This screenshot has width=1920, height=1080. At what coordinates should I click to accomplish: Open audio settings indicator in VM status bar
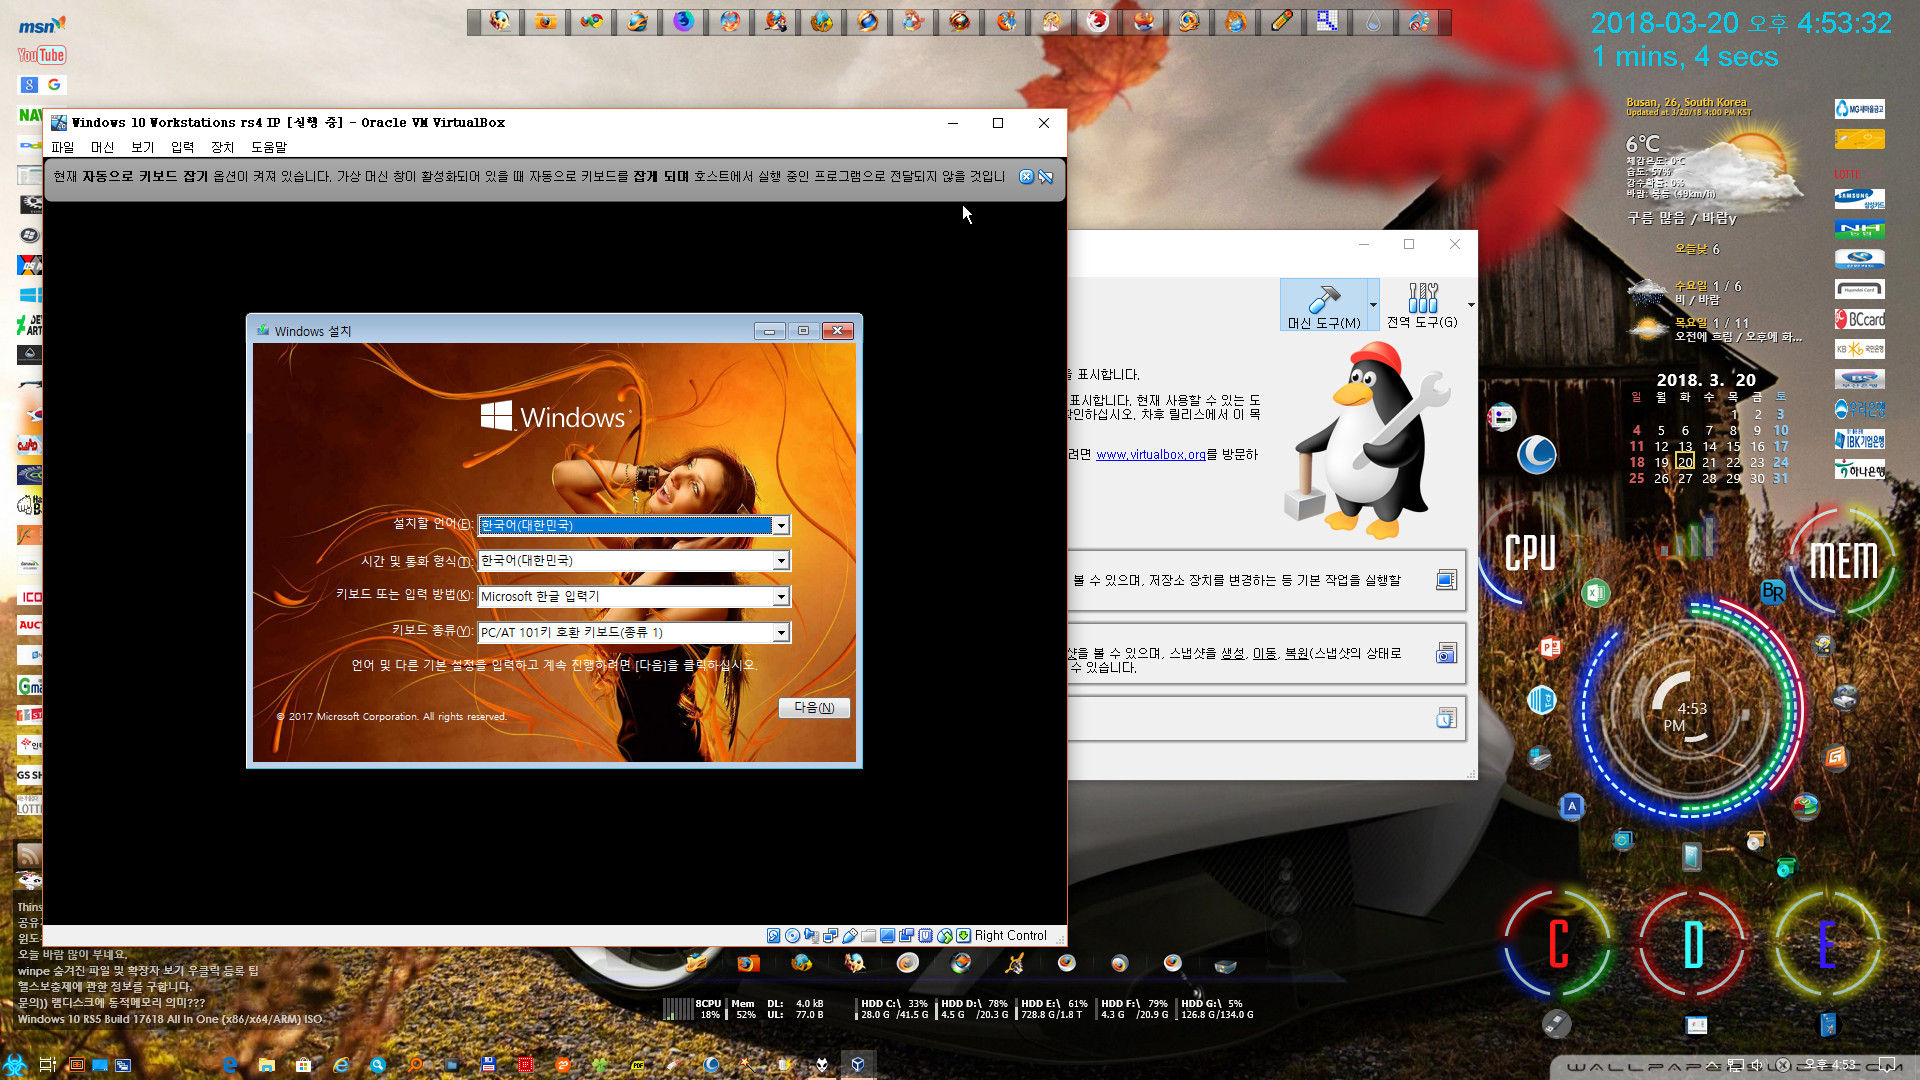point(812,936)
